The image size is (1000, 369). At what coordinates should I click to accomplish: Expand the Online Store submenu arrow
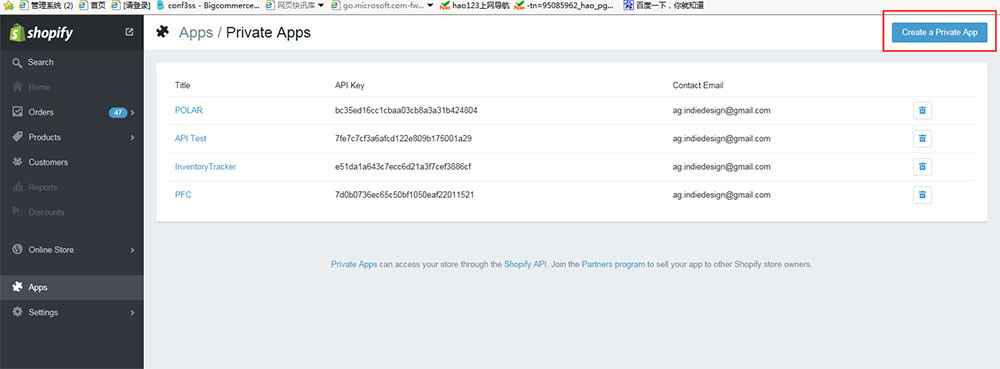click(133, 250)
